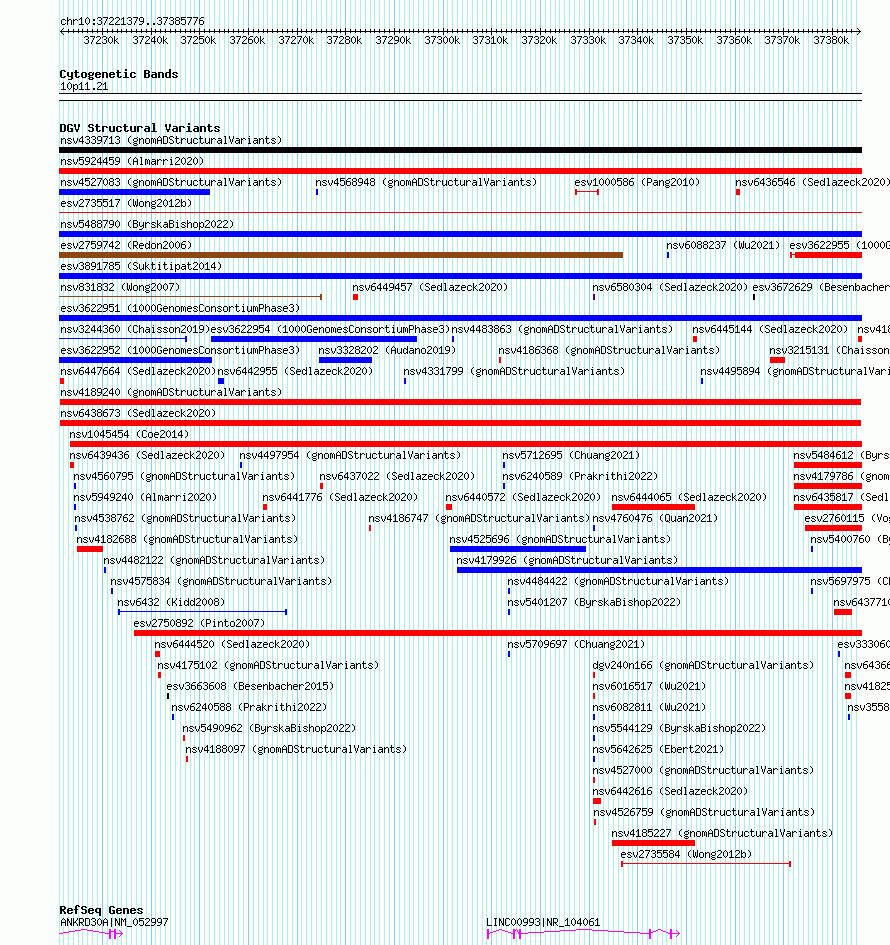890x945 pixels.
Task: Open nsv6442616 (Sedlazeck2020) label
Action: [670, 791]
